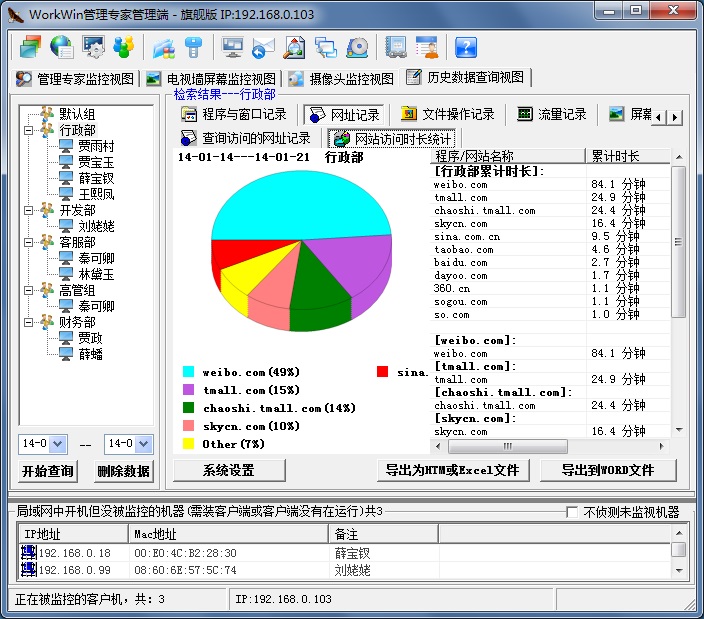Viewport: 704px width, 619px height.
Task: Click the computer icon next to 薛蟠
Action: point(66,354)
